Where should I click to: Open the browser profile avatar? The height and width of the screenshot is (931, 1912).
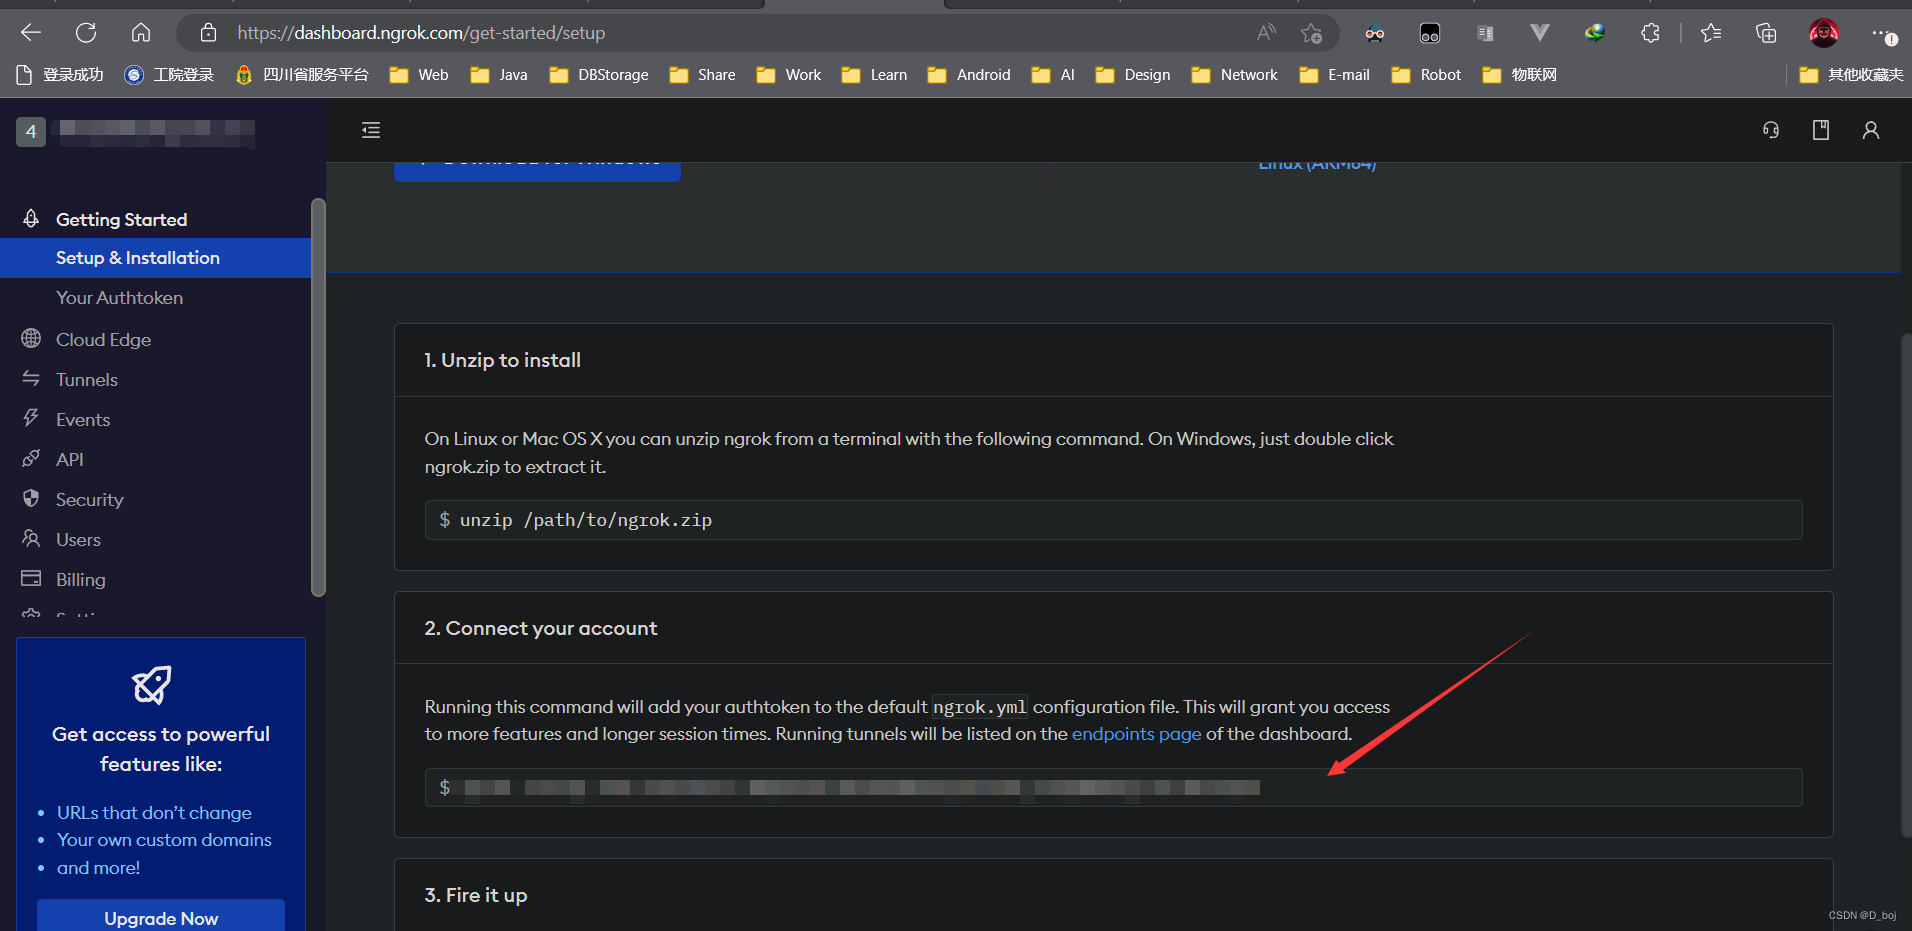tap(1824, 33)
